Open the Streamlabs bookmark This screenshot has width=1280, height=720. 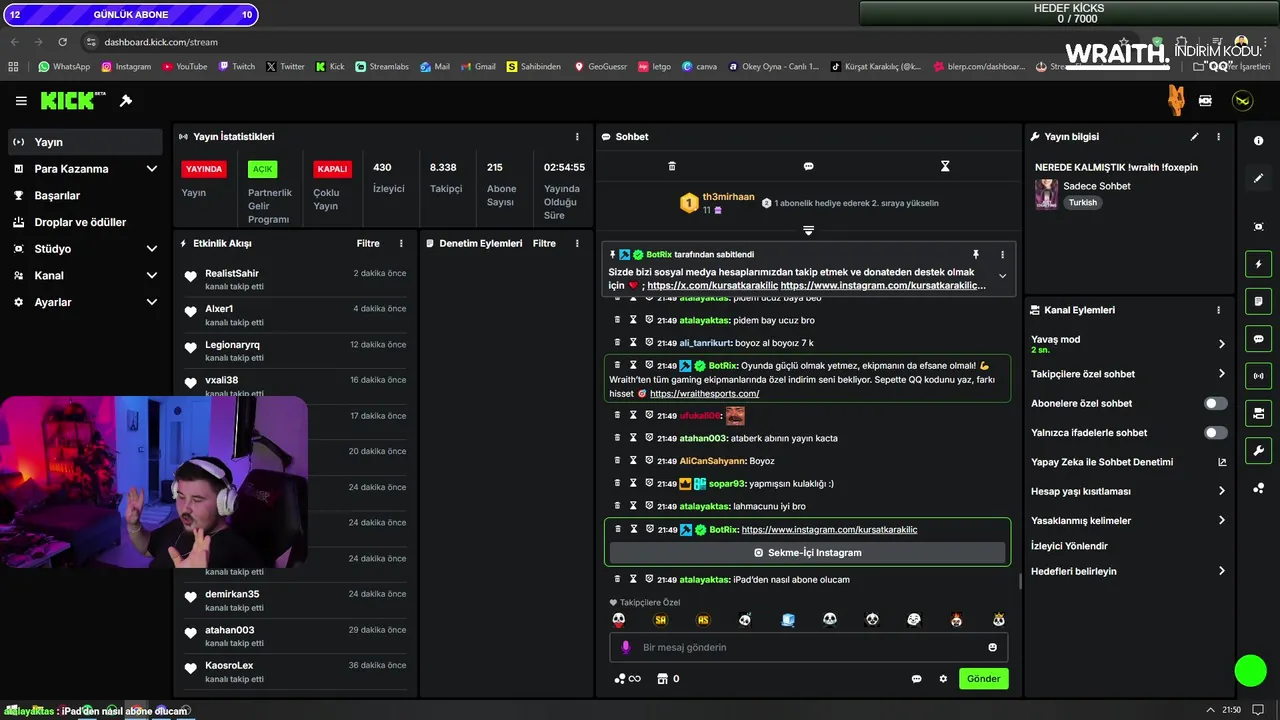click(x=381, y=67)
